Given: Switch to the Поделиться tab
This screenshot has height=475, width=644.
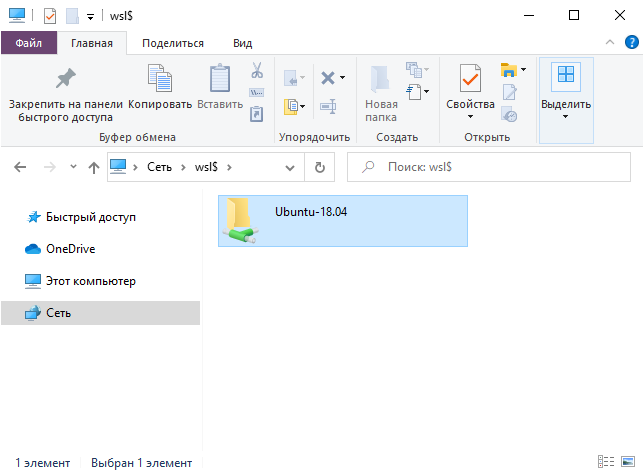Looking at the screenshot, I should (x=173, y=43).
